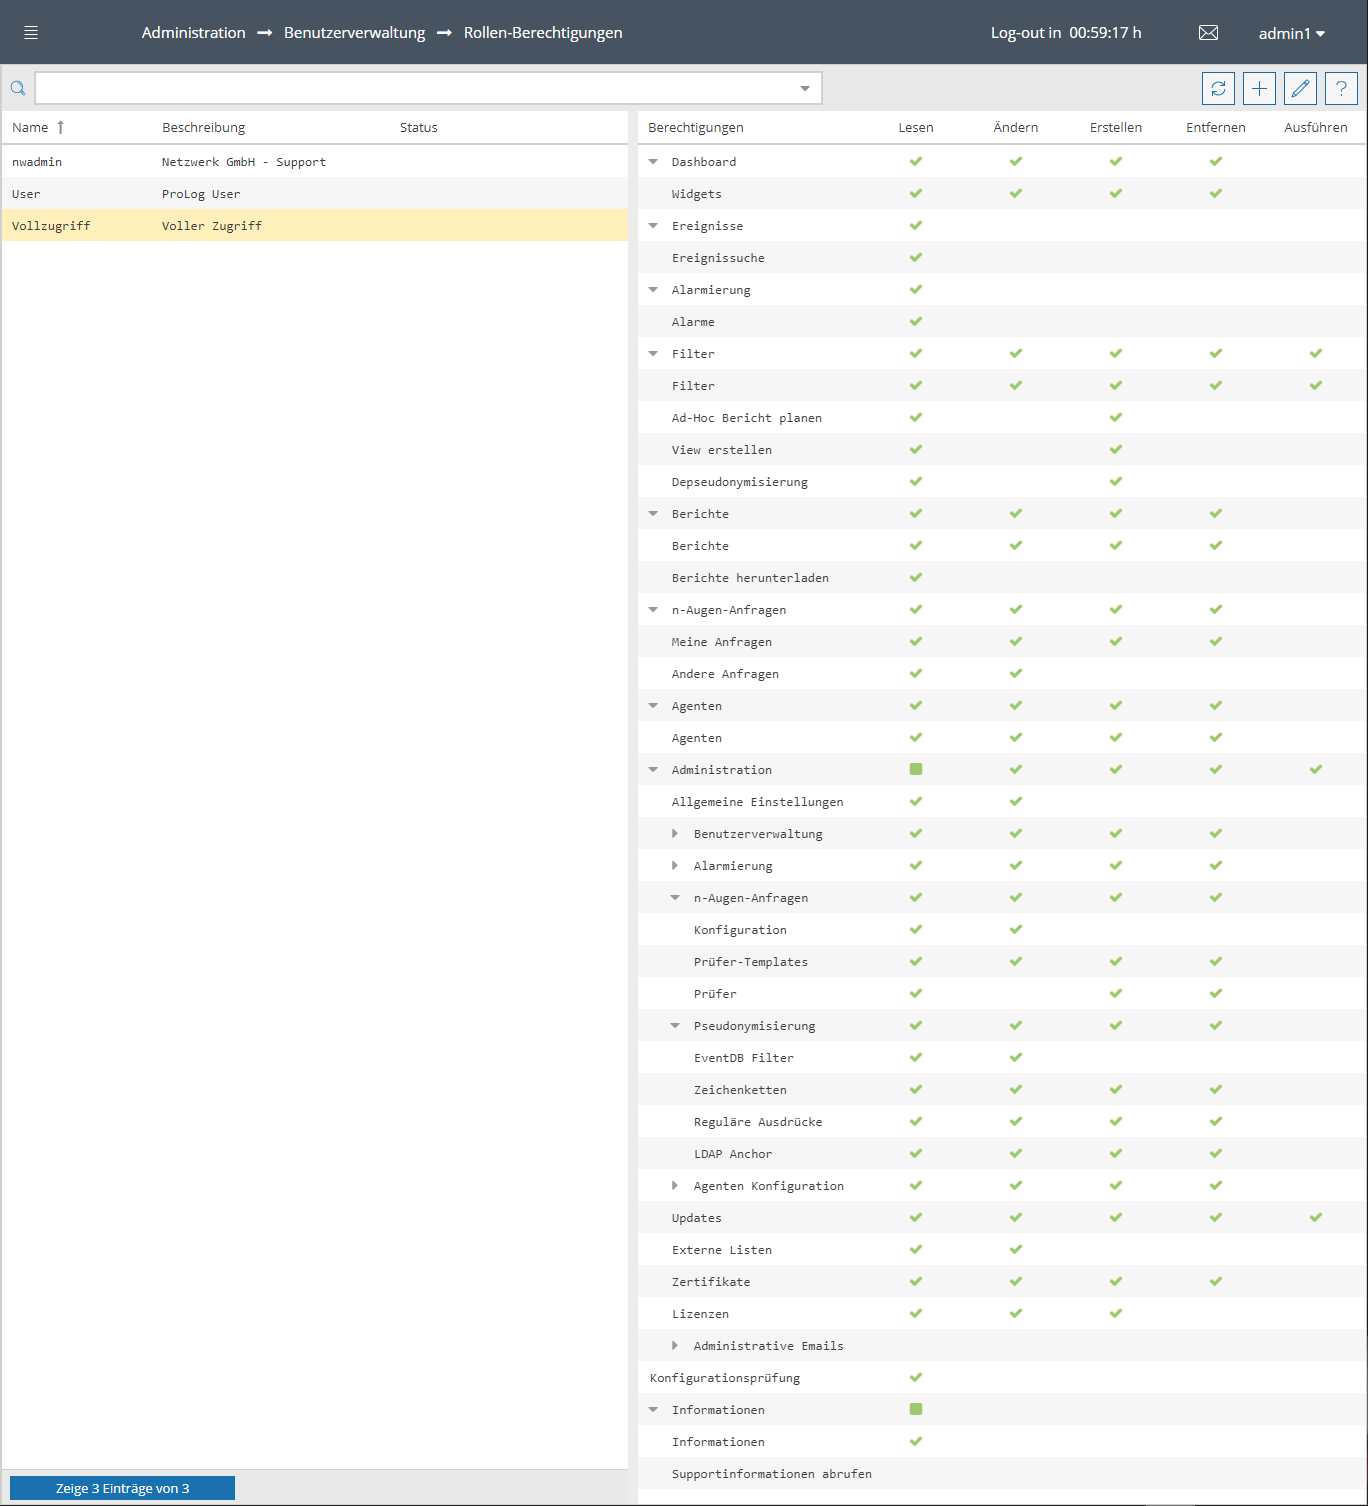1368x1506 pixels.
Task: Open the search field dropdown arrow
Action: point(805,89)
